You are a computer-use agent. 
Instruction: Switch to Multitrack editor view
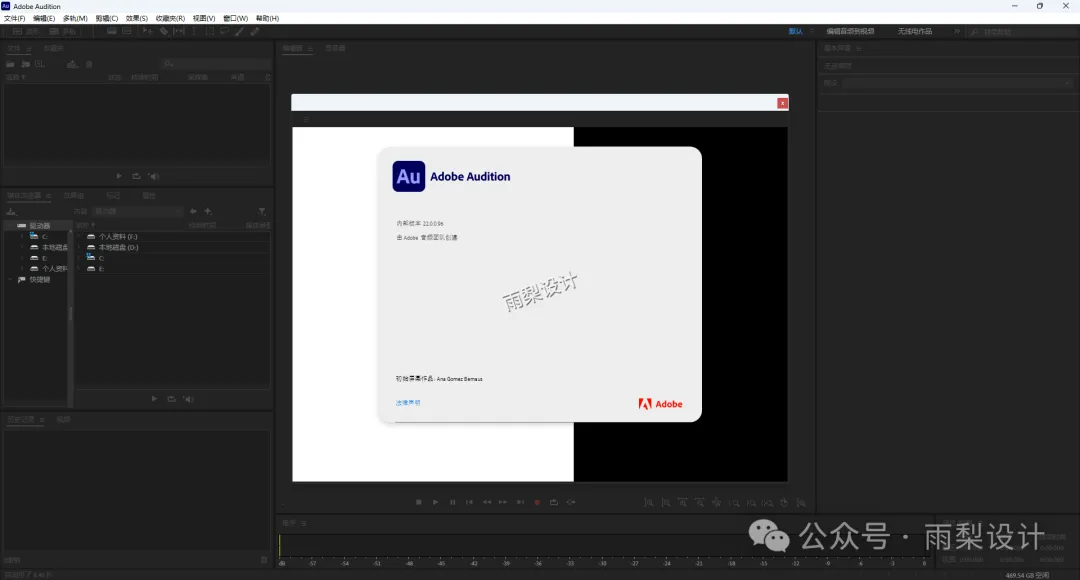[x=63, y=32]
